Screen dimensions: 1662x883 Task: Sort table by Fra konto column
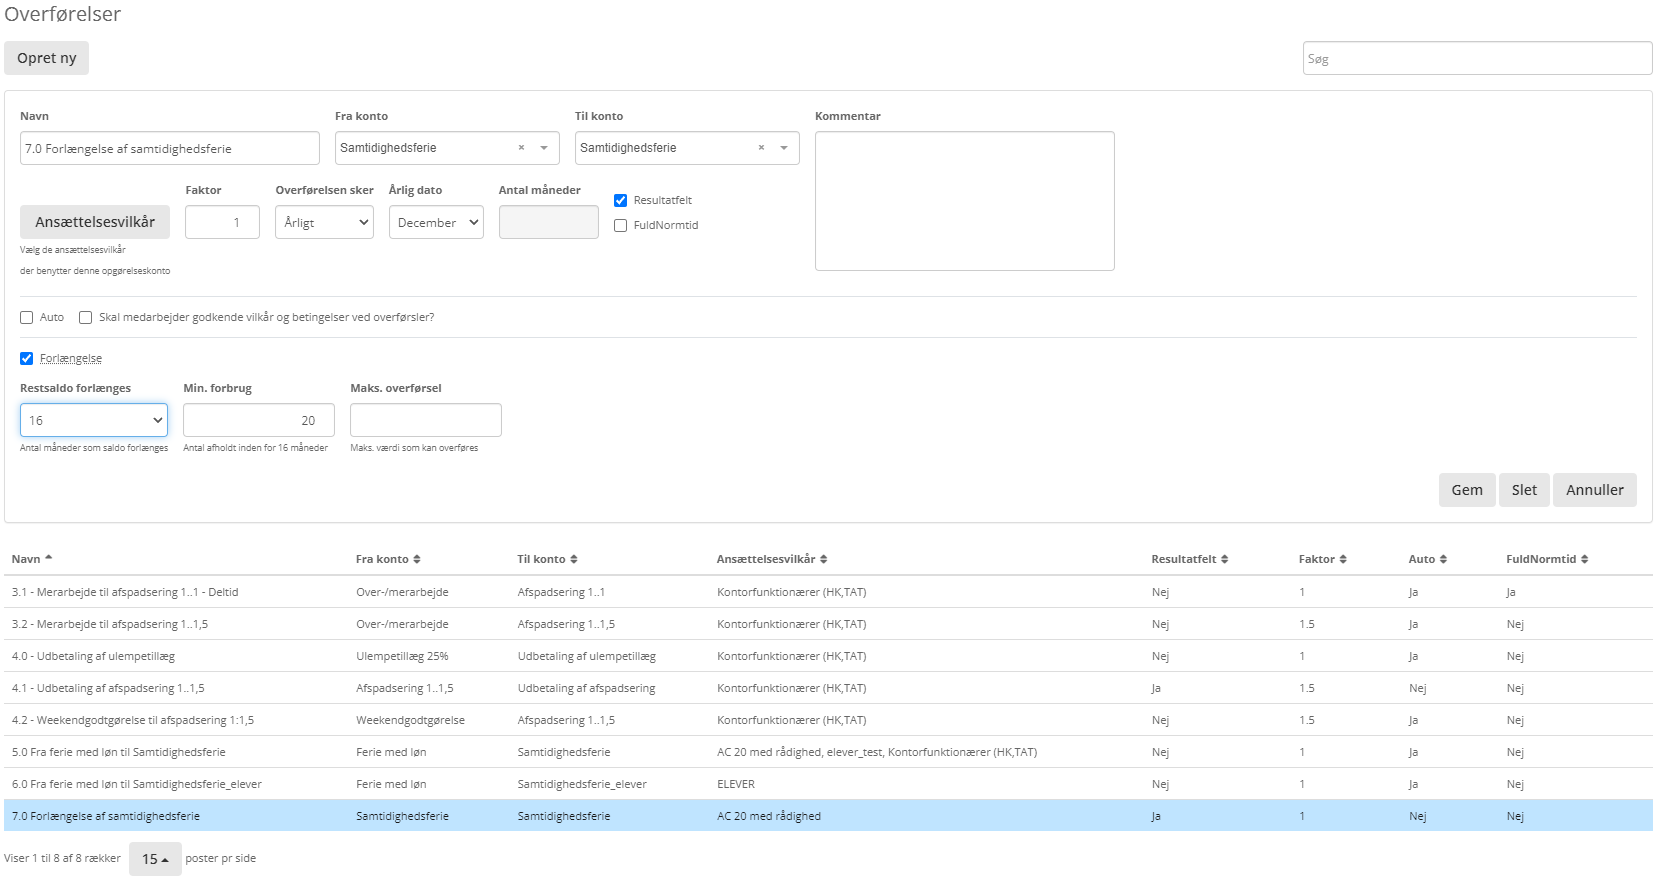[x=416, y=559]
